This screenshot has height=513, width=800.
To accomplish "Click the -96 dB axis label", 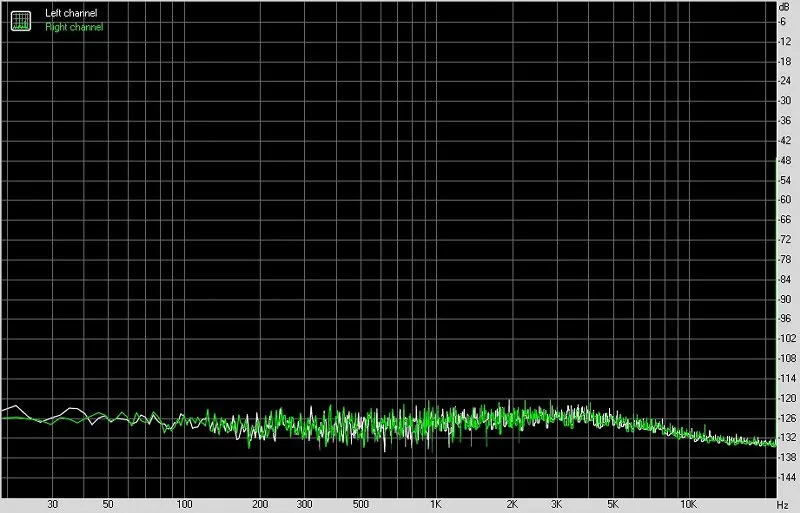I will click(x=785, y=319).
